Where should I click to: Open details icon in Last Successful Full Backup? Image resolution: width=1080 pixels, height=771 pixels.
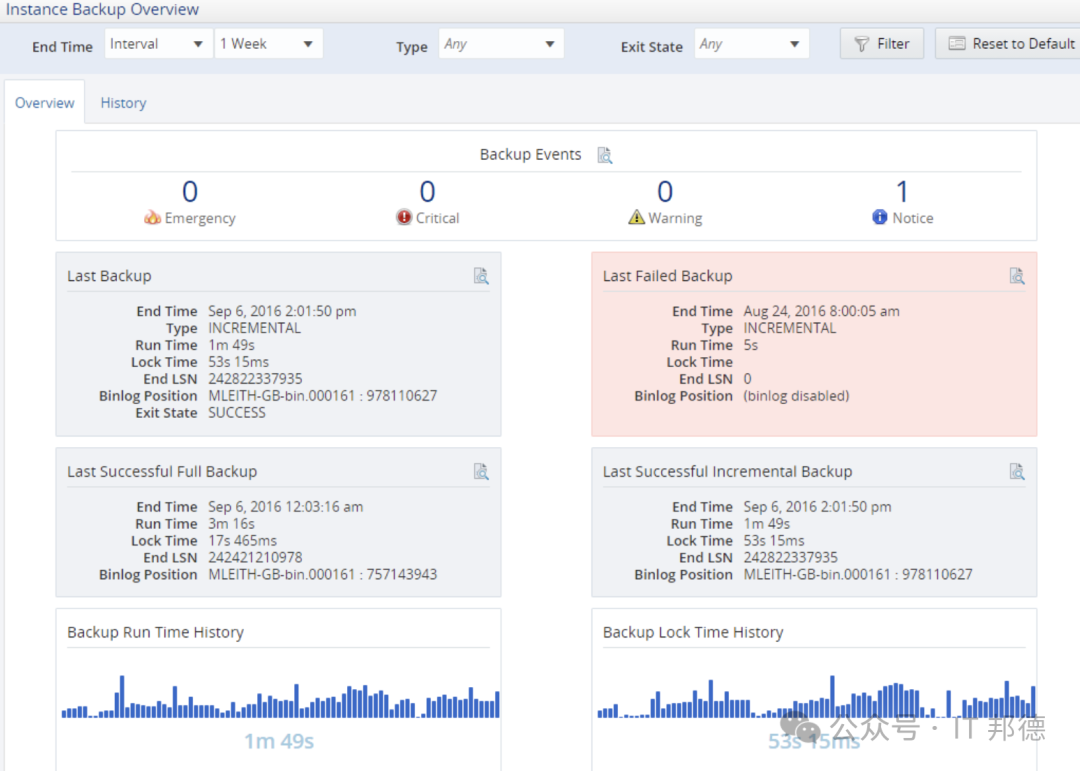point(481,472)
